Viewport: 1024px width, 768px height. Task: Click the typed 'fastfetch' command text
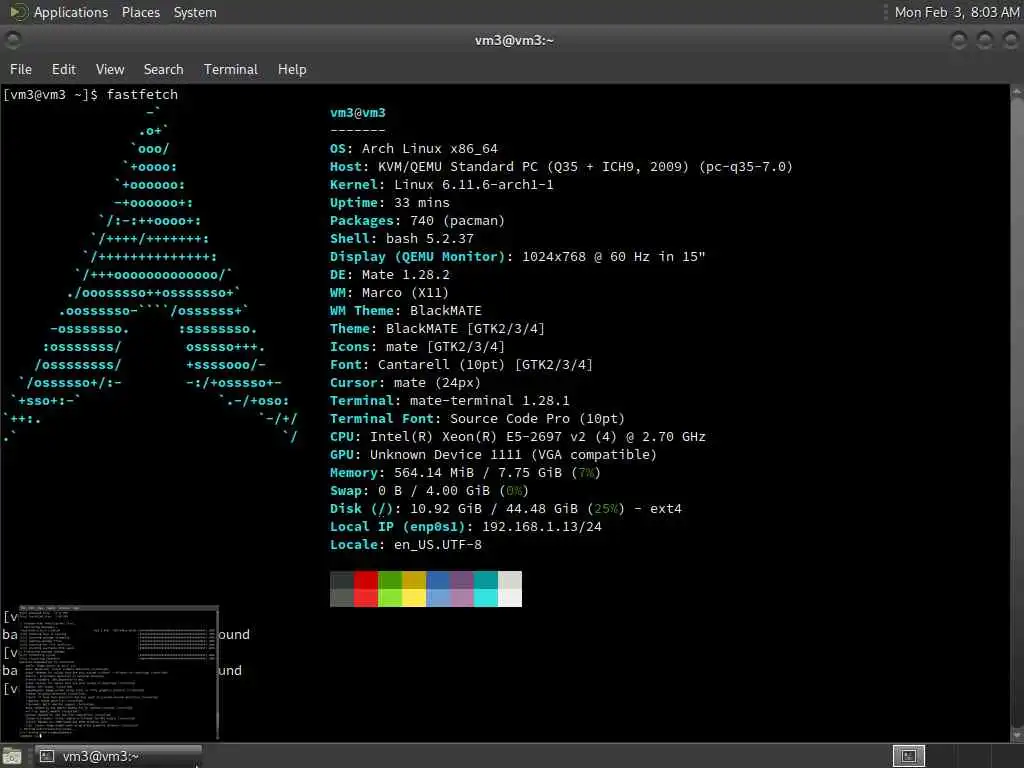tap(142, 95)
